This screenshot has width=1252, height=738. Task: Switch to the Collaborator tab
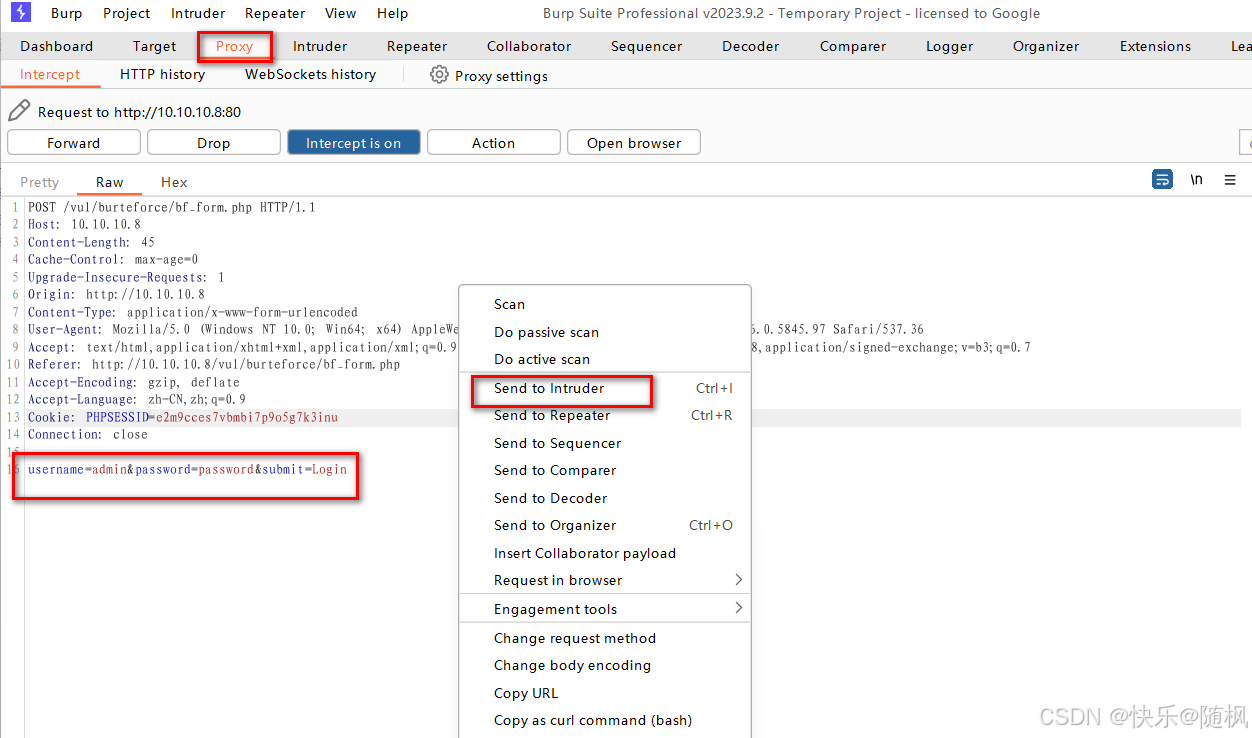pyautogui.click(x=529, y=46)
